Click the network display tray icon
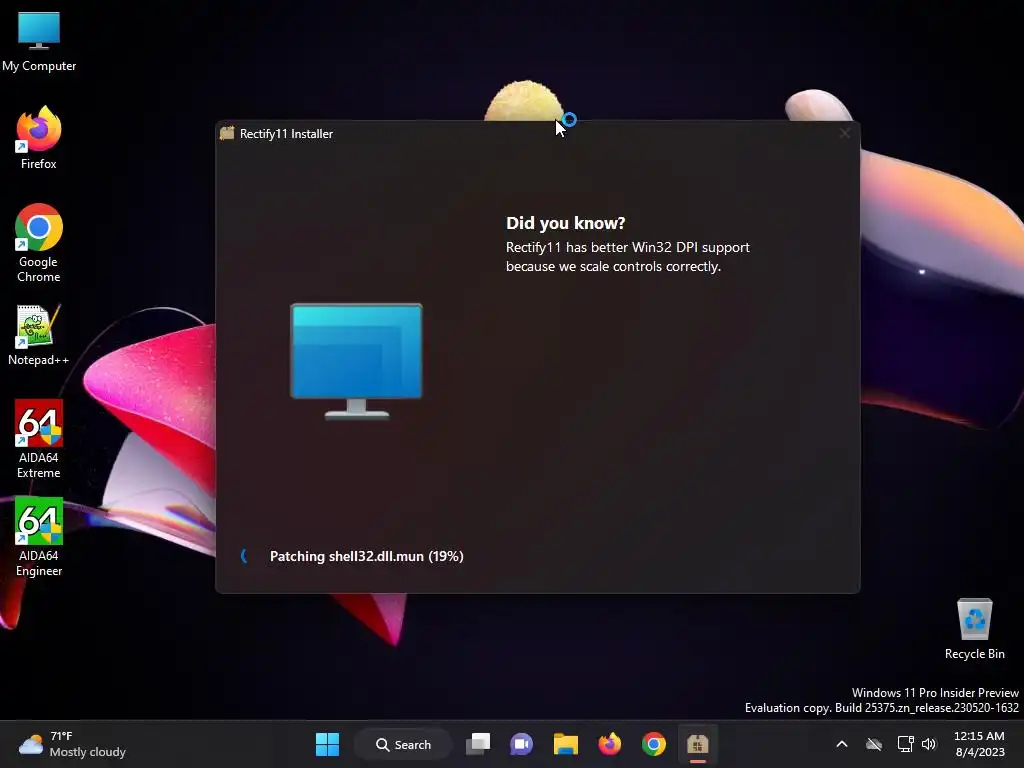This screenshot has width=1024, height=768. 905,744
